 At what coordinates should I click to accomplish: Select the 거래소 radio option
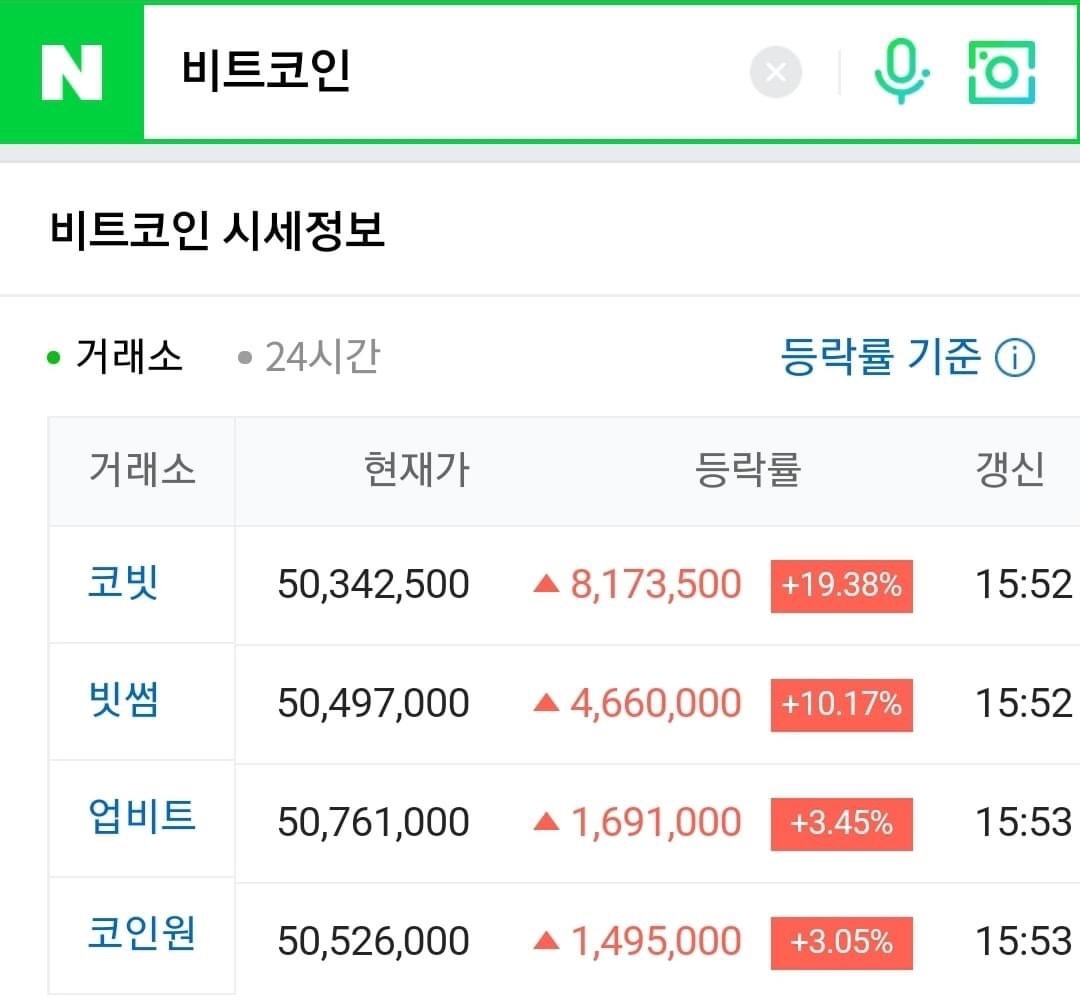(114, 357)
